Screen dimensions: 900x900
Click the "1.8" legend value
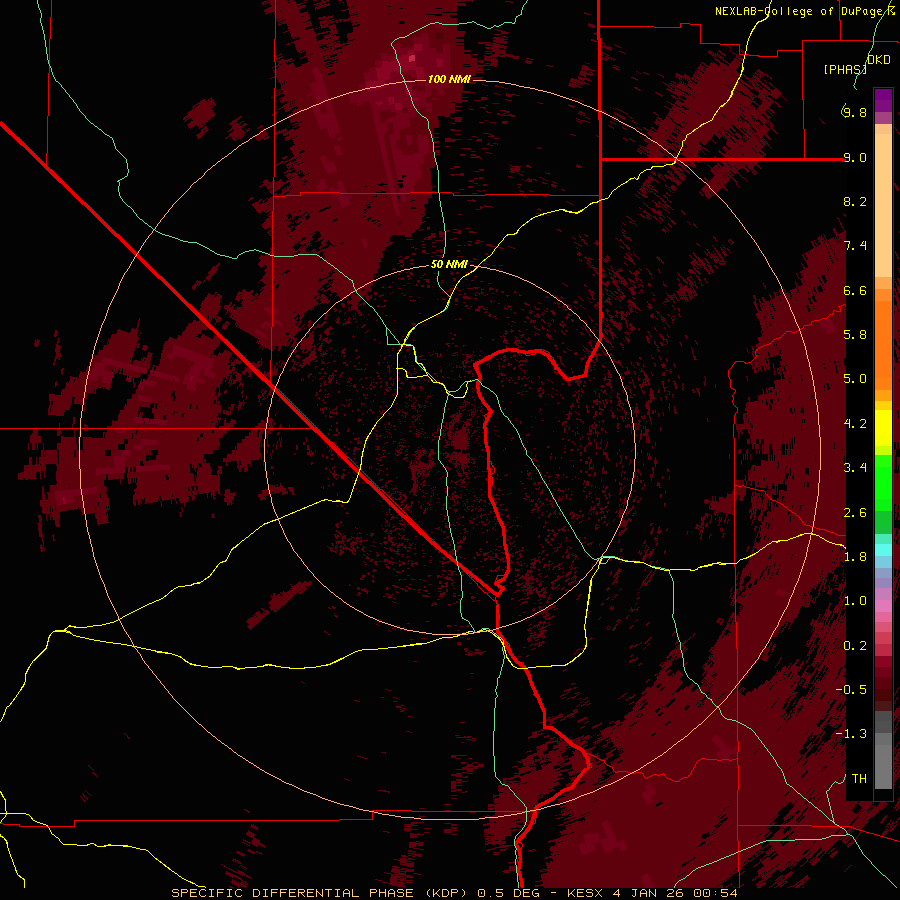tap(855, 557)
